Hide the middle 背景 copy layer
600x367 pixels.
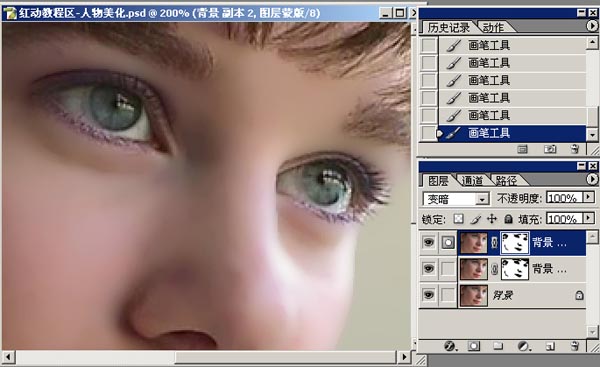click(x=429, y=269)
